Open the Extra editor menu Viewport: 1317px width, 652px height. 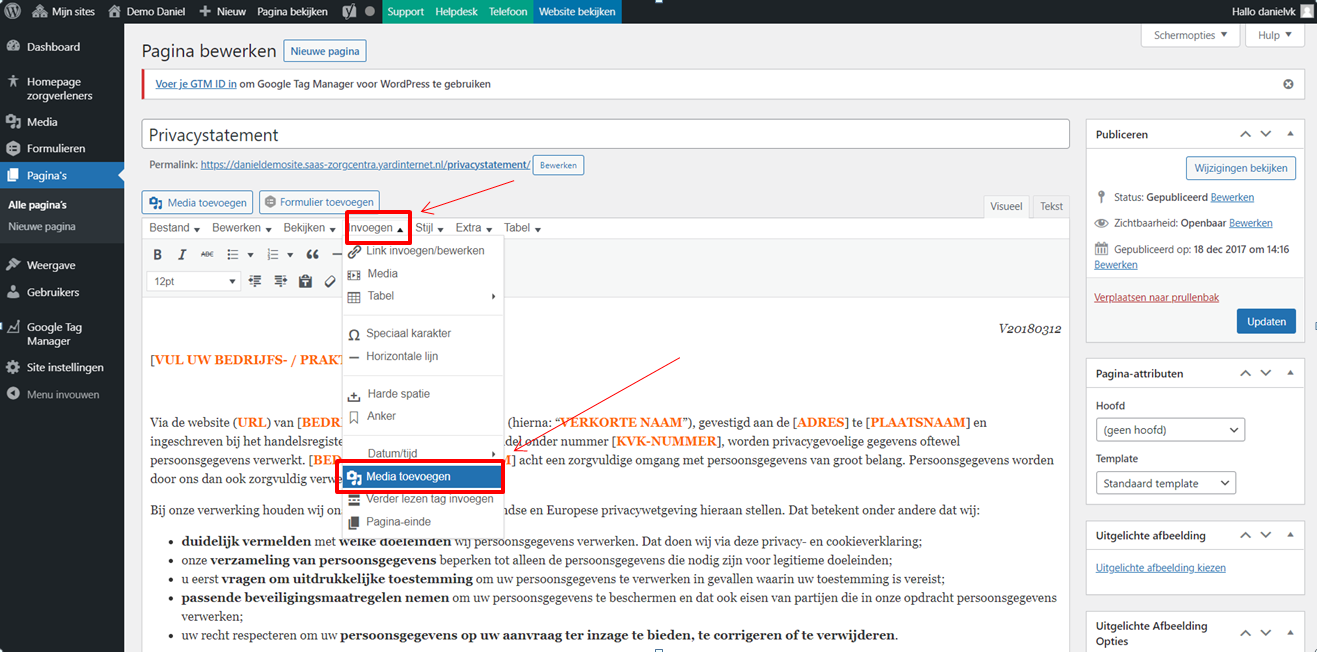coord(474,228)
